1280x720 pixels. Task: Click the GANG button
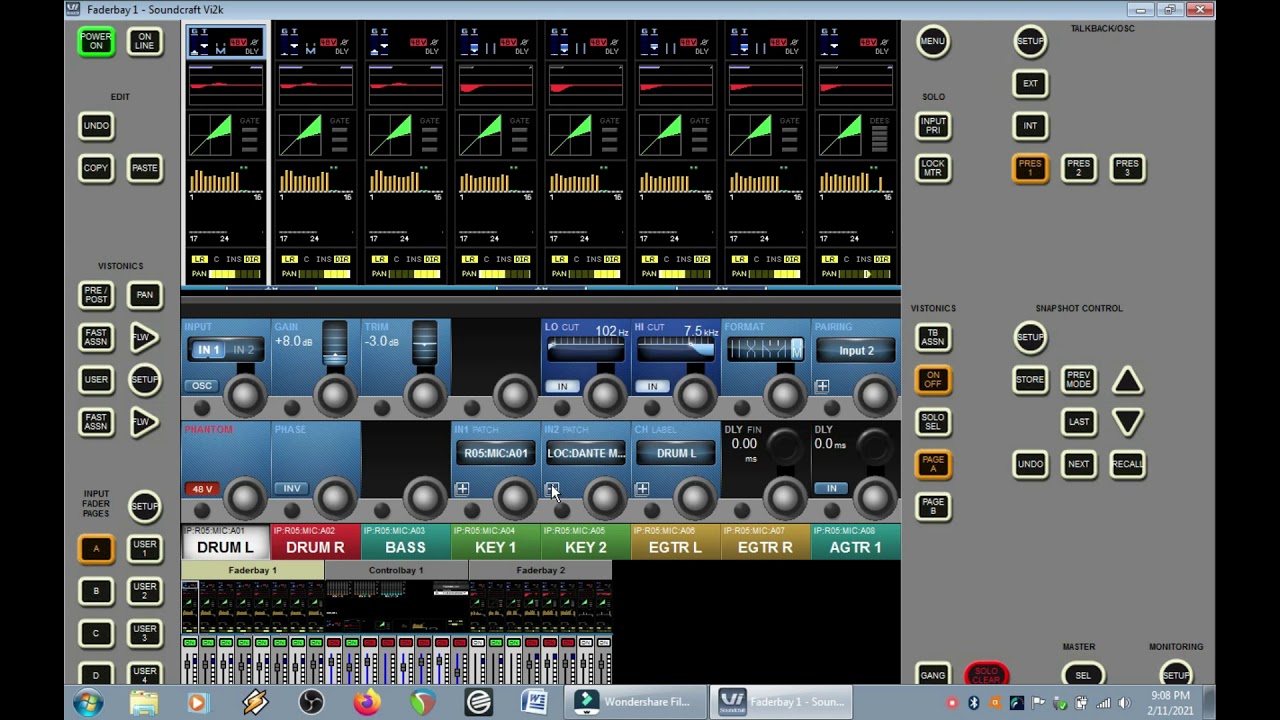[x=933, y=675]
